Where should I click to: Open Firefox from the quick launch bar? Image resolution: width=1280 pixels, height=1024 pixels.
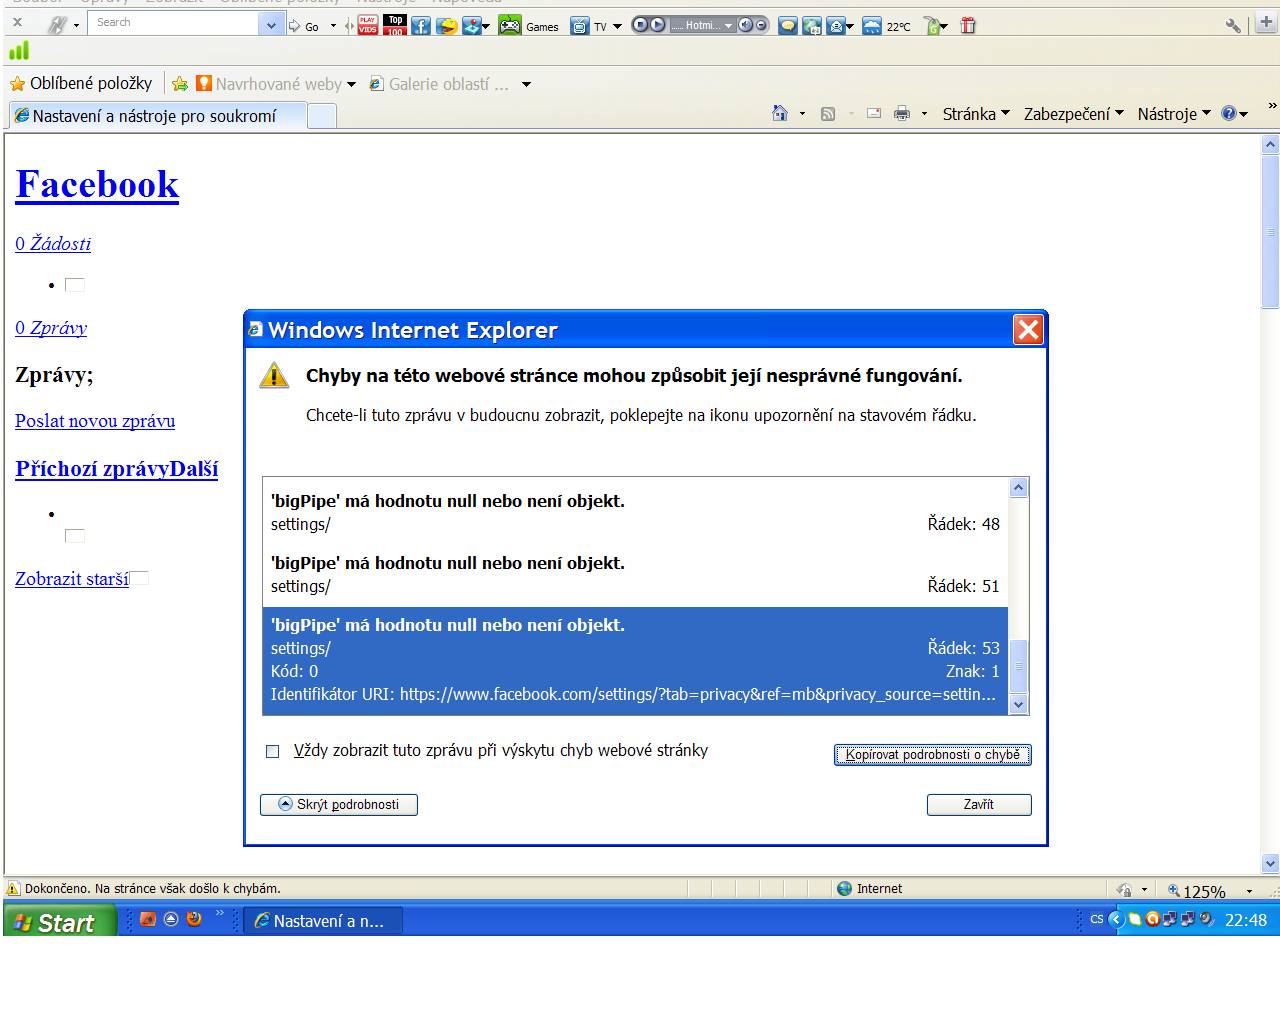point(195,918)
